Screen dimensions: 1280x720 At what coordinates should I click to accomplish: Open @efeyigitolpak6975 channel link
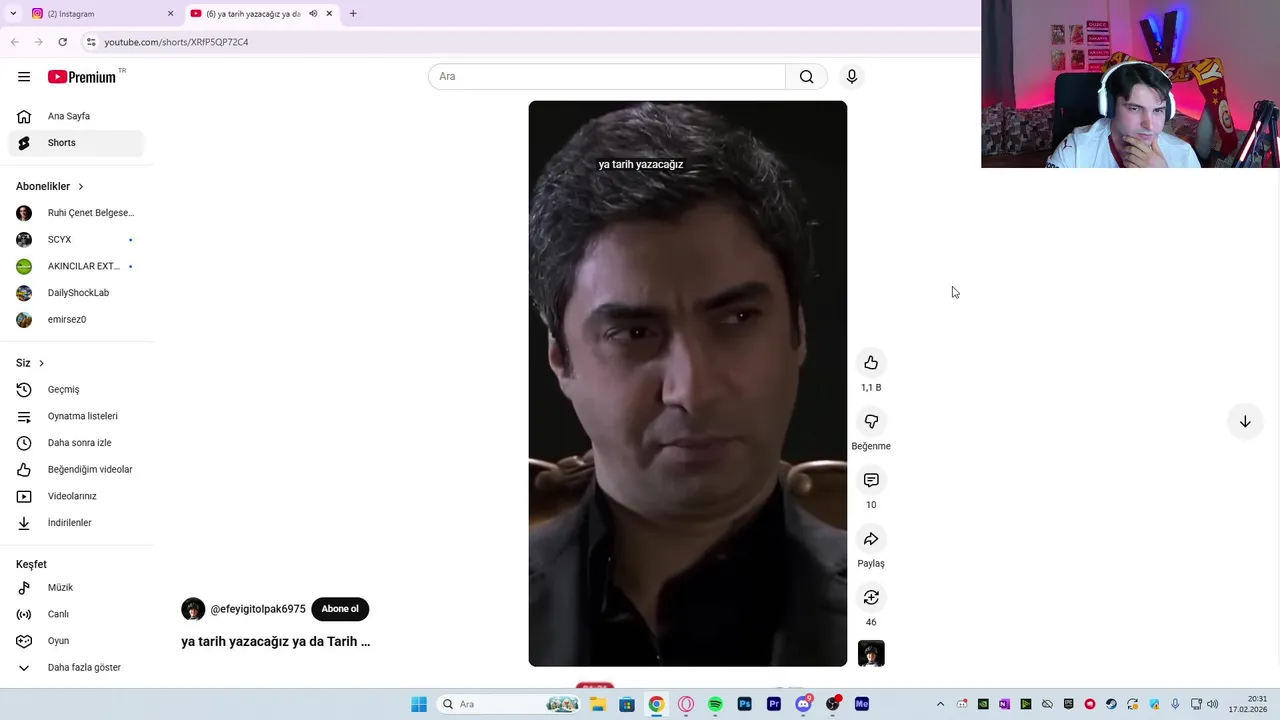258,609
